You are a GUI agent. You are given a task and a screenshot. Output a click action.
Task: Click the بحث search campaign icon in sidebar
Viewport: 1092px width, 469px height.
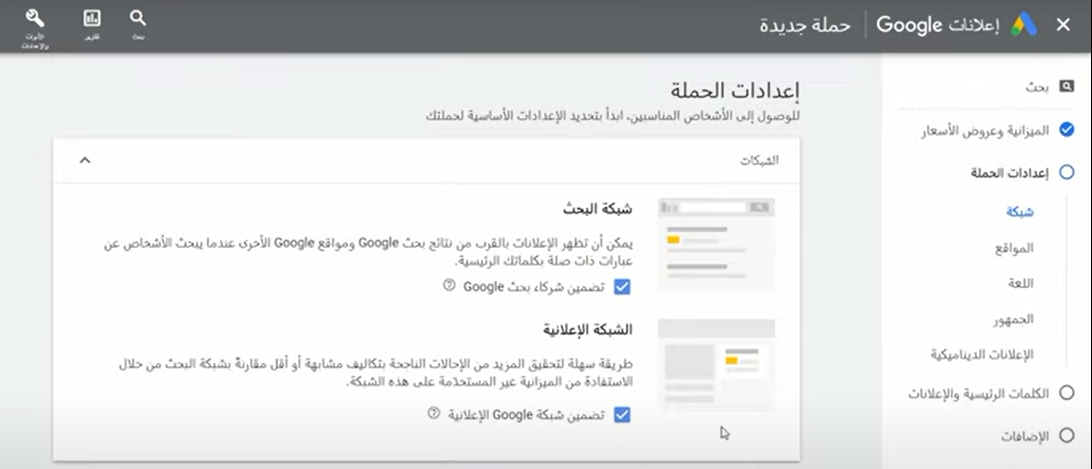(x=1066, y=86)
